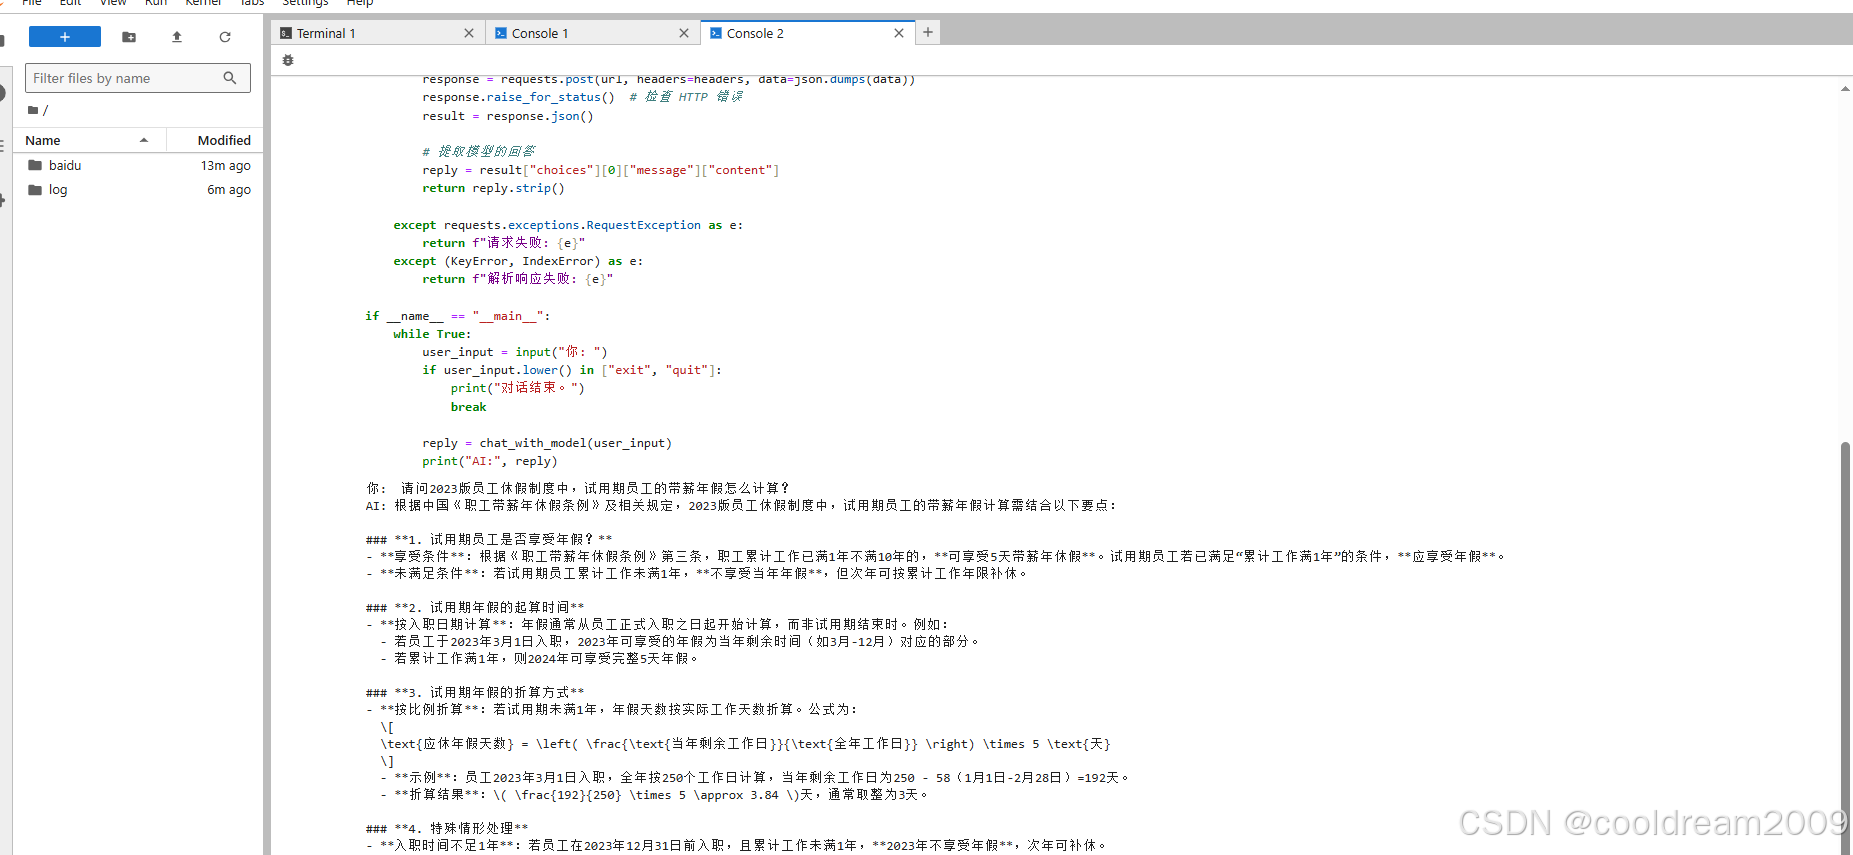Close the Console 1 tab
The width and height of the screenshot is (1853, 855).
coord(684,33)
